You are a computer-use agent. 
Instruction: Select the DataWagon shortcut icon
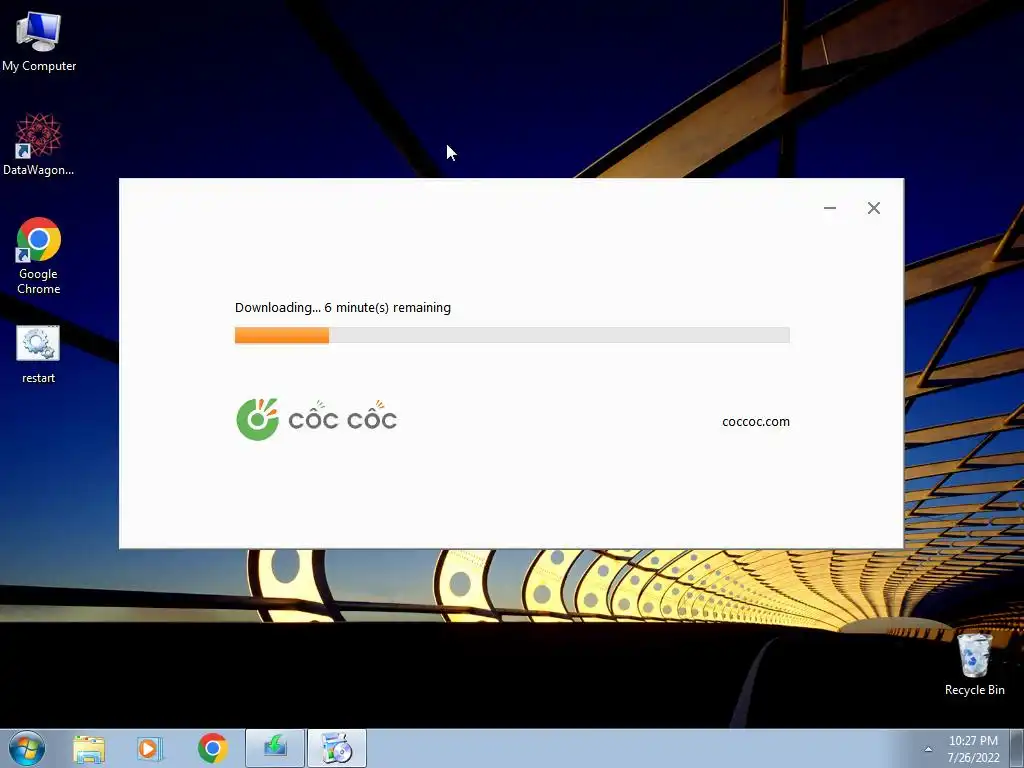tap(39, 145)
